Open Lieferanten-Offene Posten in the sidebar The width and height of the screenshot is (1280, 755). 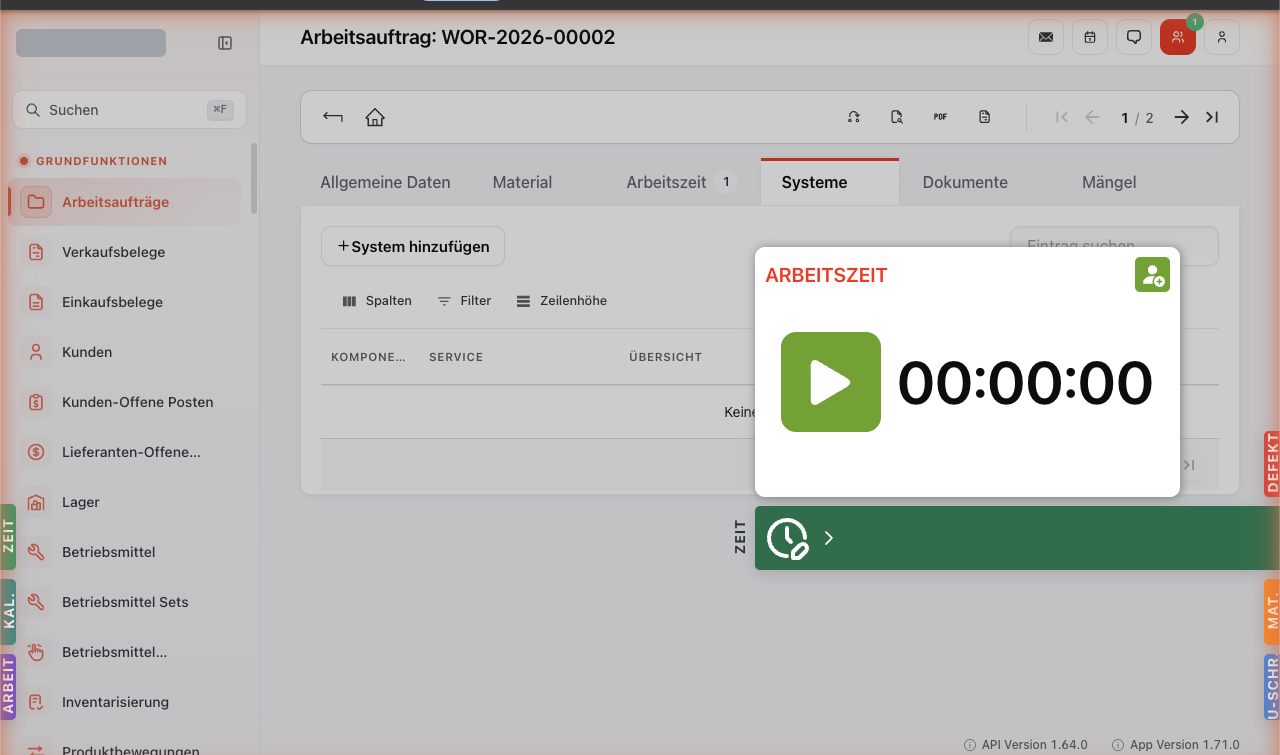click(124, 452)
